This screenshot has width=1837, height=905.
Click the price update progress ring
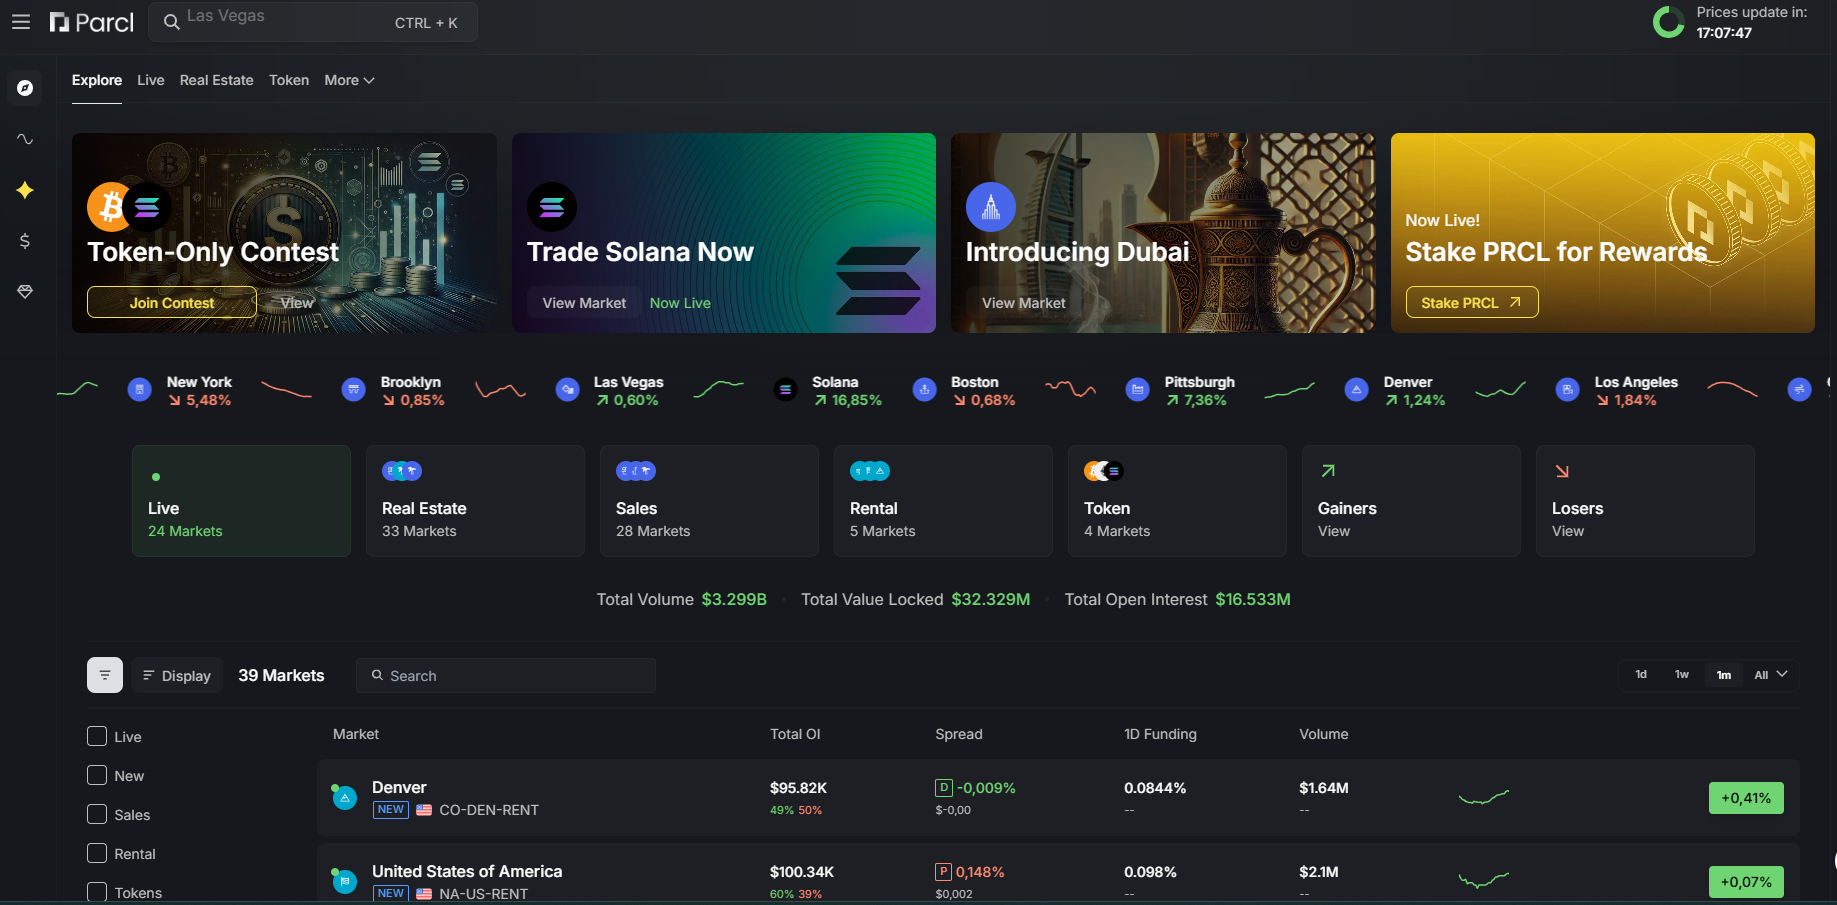pyautogui.click(x=1669, y=22)
